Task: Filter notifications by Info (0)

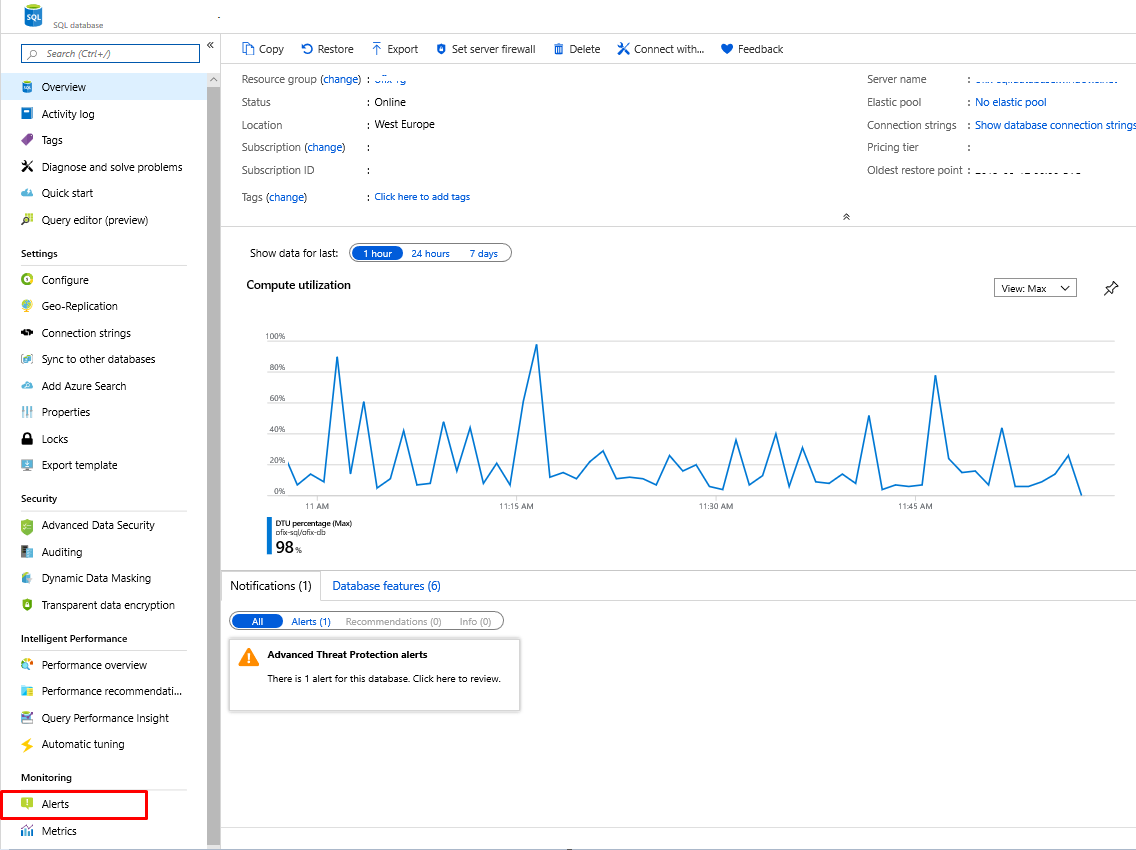Action: coord(475,621)
